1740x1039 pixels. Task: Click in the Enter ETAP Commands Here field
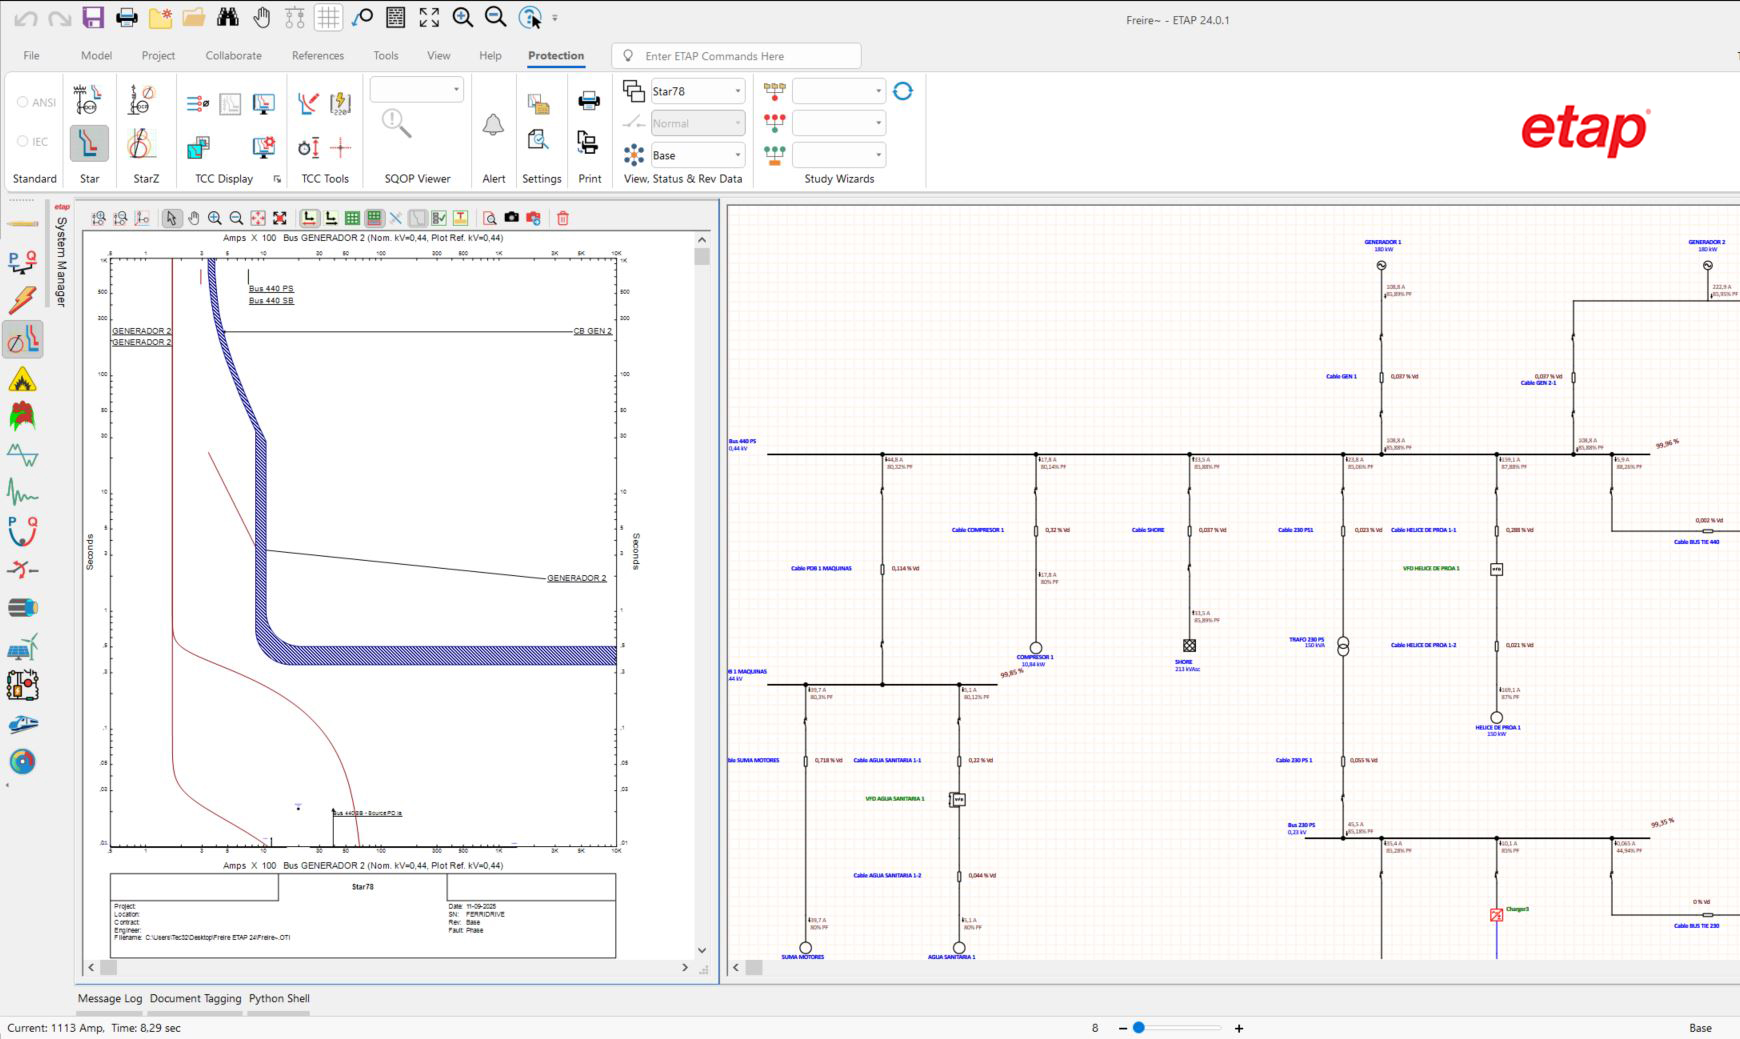point(736,56)
